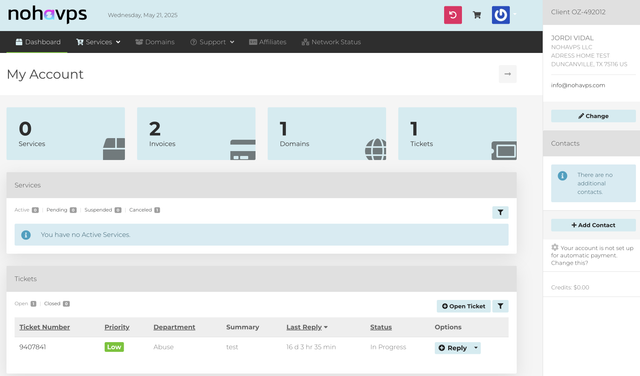Select the Pending services filter tab
Image resolution: width=640 pixels, height=376 pixels.
(x=61, y=210)
